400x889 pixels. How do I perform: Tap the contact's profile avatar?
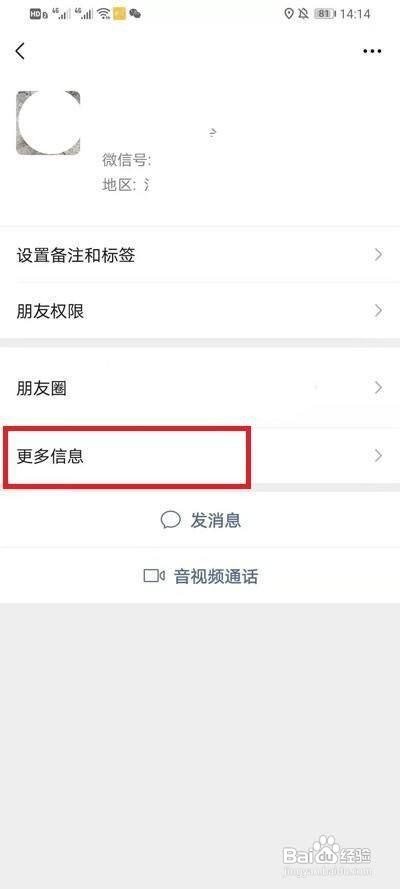[x=48, y=123]
